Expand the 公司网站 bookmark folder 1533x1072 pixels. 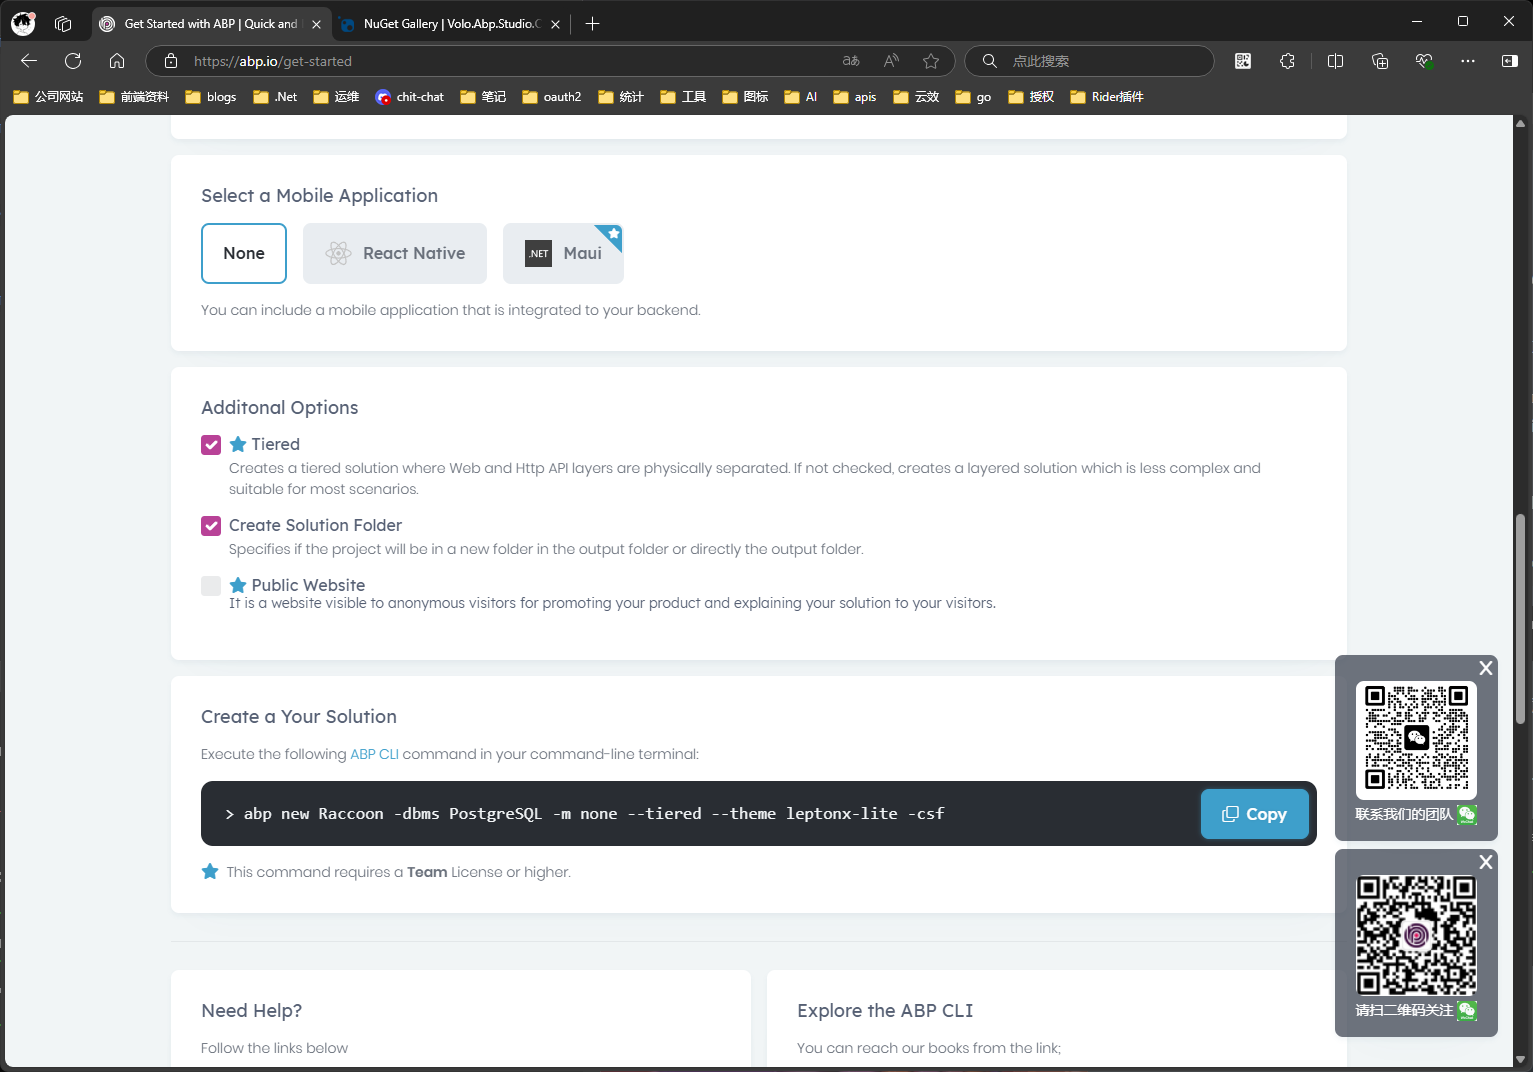pyautogui.click(x=48, y=97)
